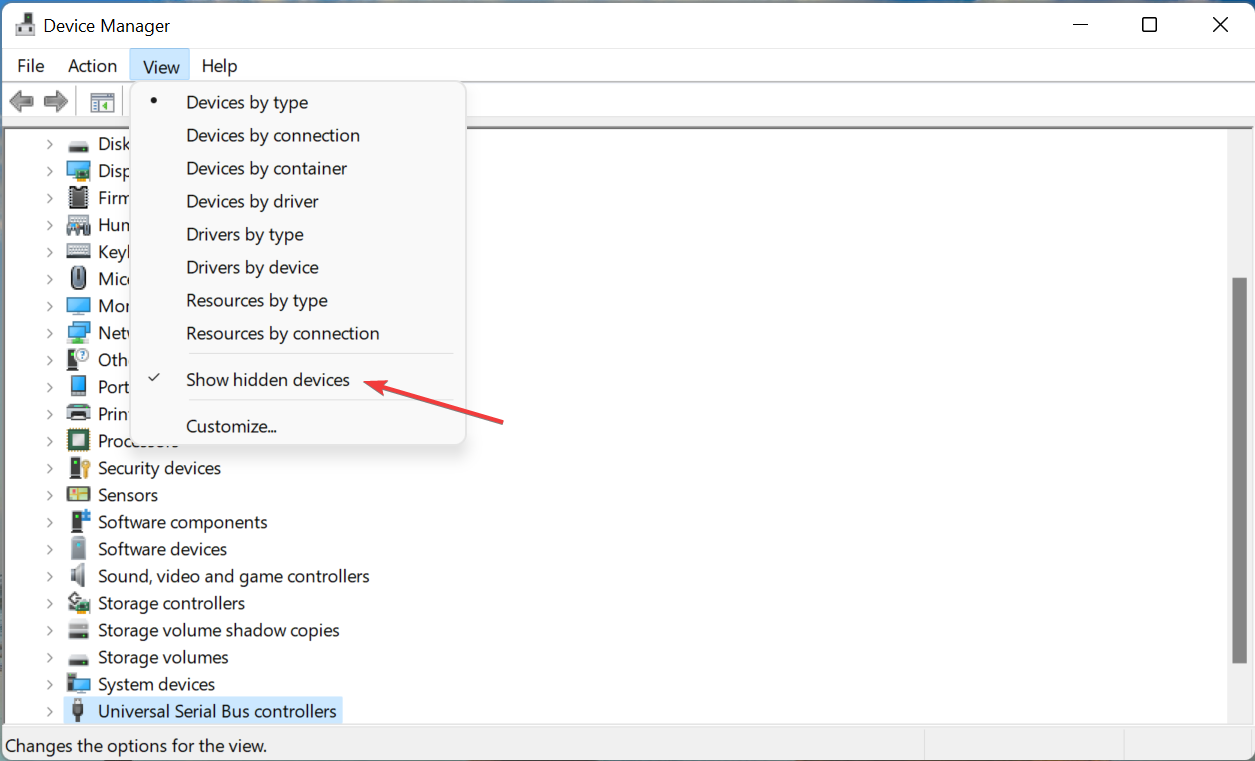Select the Sound, video and game controllers speaker icon

coord(78,576)
